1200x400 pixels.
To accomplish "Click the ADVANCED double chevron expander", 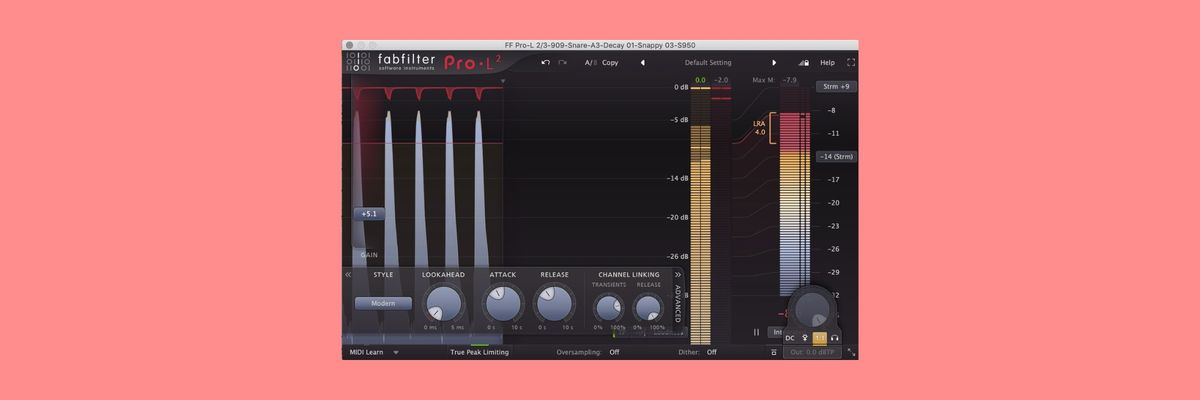I will click(677, 273).
